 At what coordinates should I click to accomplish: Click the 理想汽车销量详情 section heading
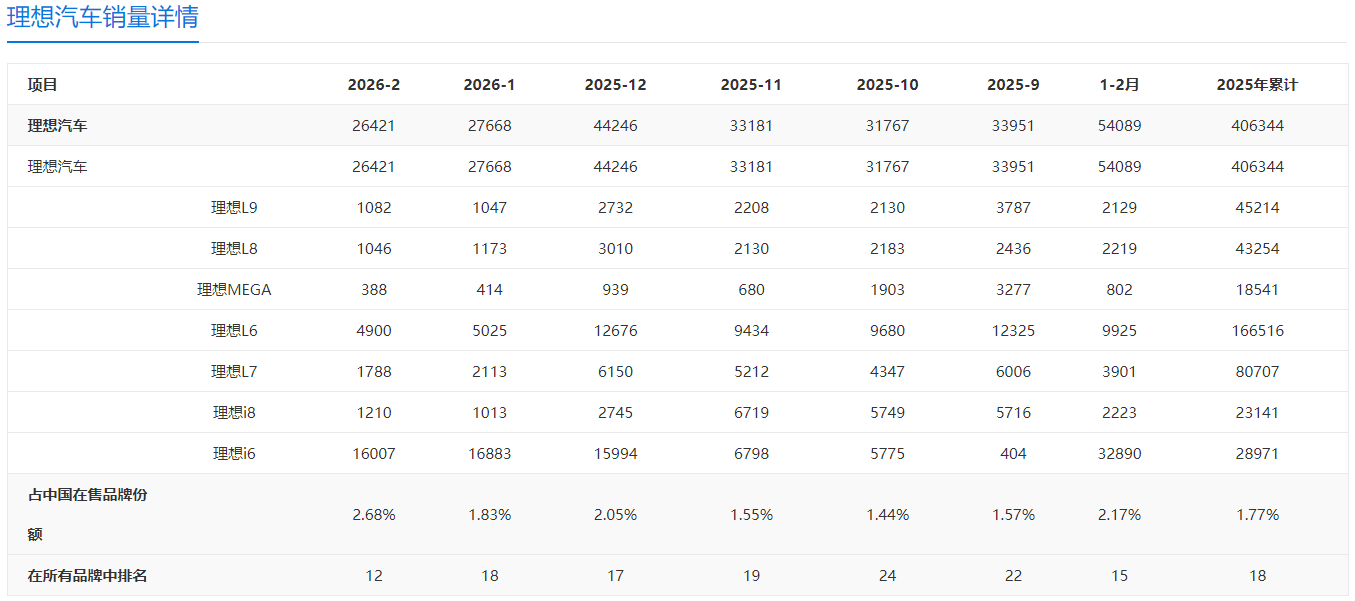tap(103, 18)
